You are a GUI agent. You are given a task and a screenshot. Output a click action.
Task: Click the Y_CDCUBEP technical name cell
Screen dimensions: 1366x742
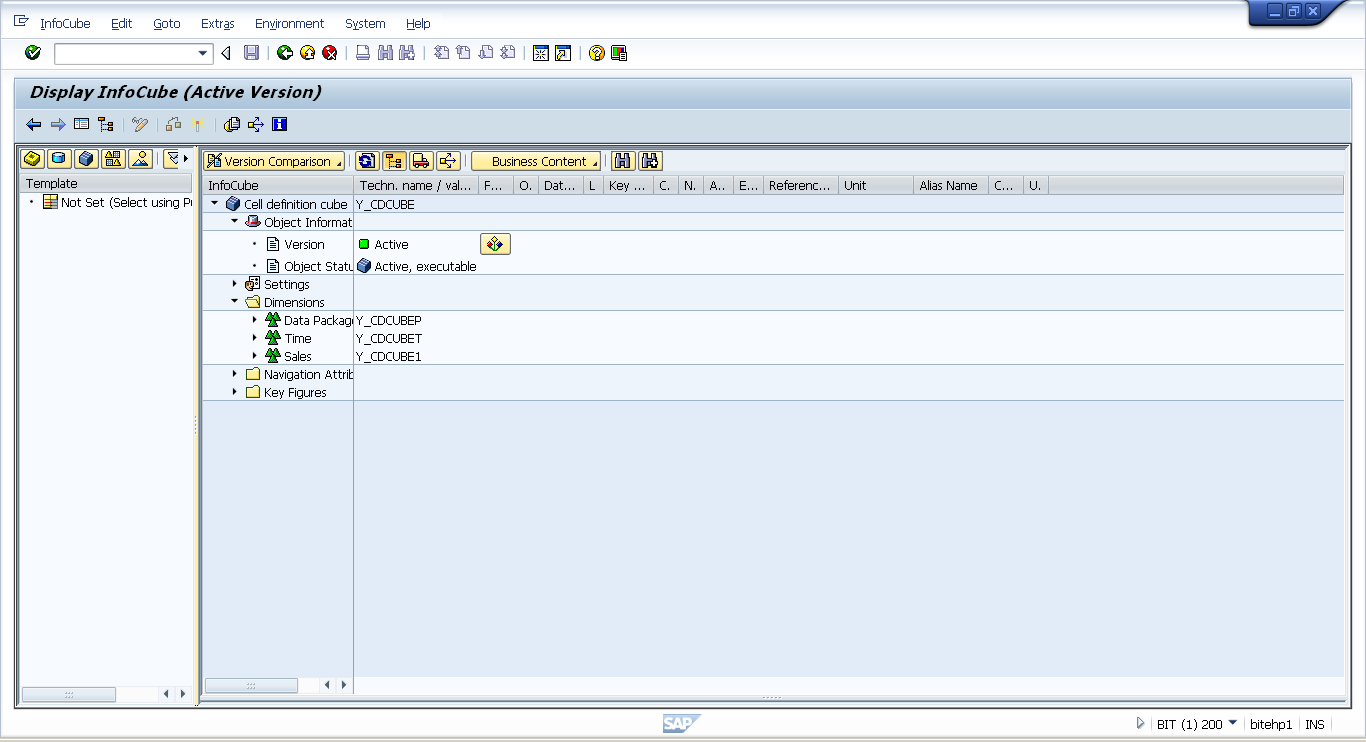pyautogui.click(x=388, y=320)
